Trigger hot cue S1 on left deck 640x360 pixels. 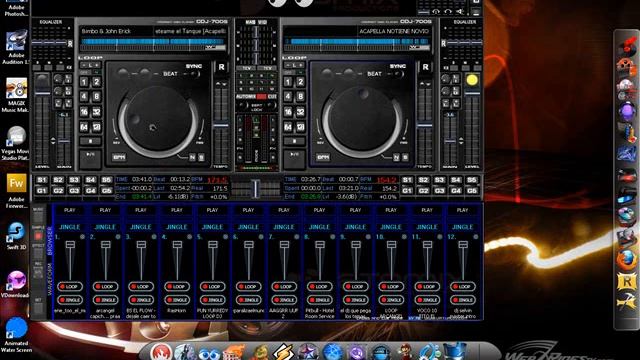tap(42, 180)
